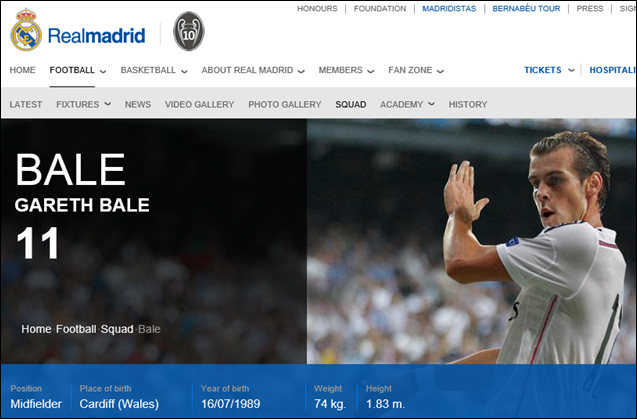Image resolution: width=637 pixels, height=419 pixels.
Task: Open the Honours link
Action: [317, 9]
